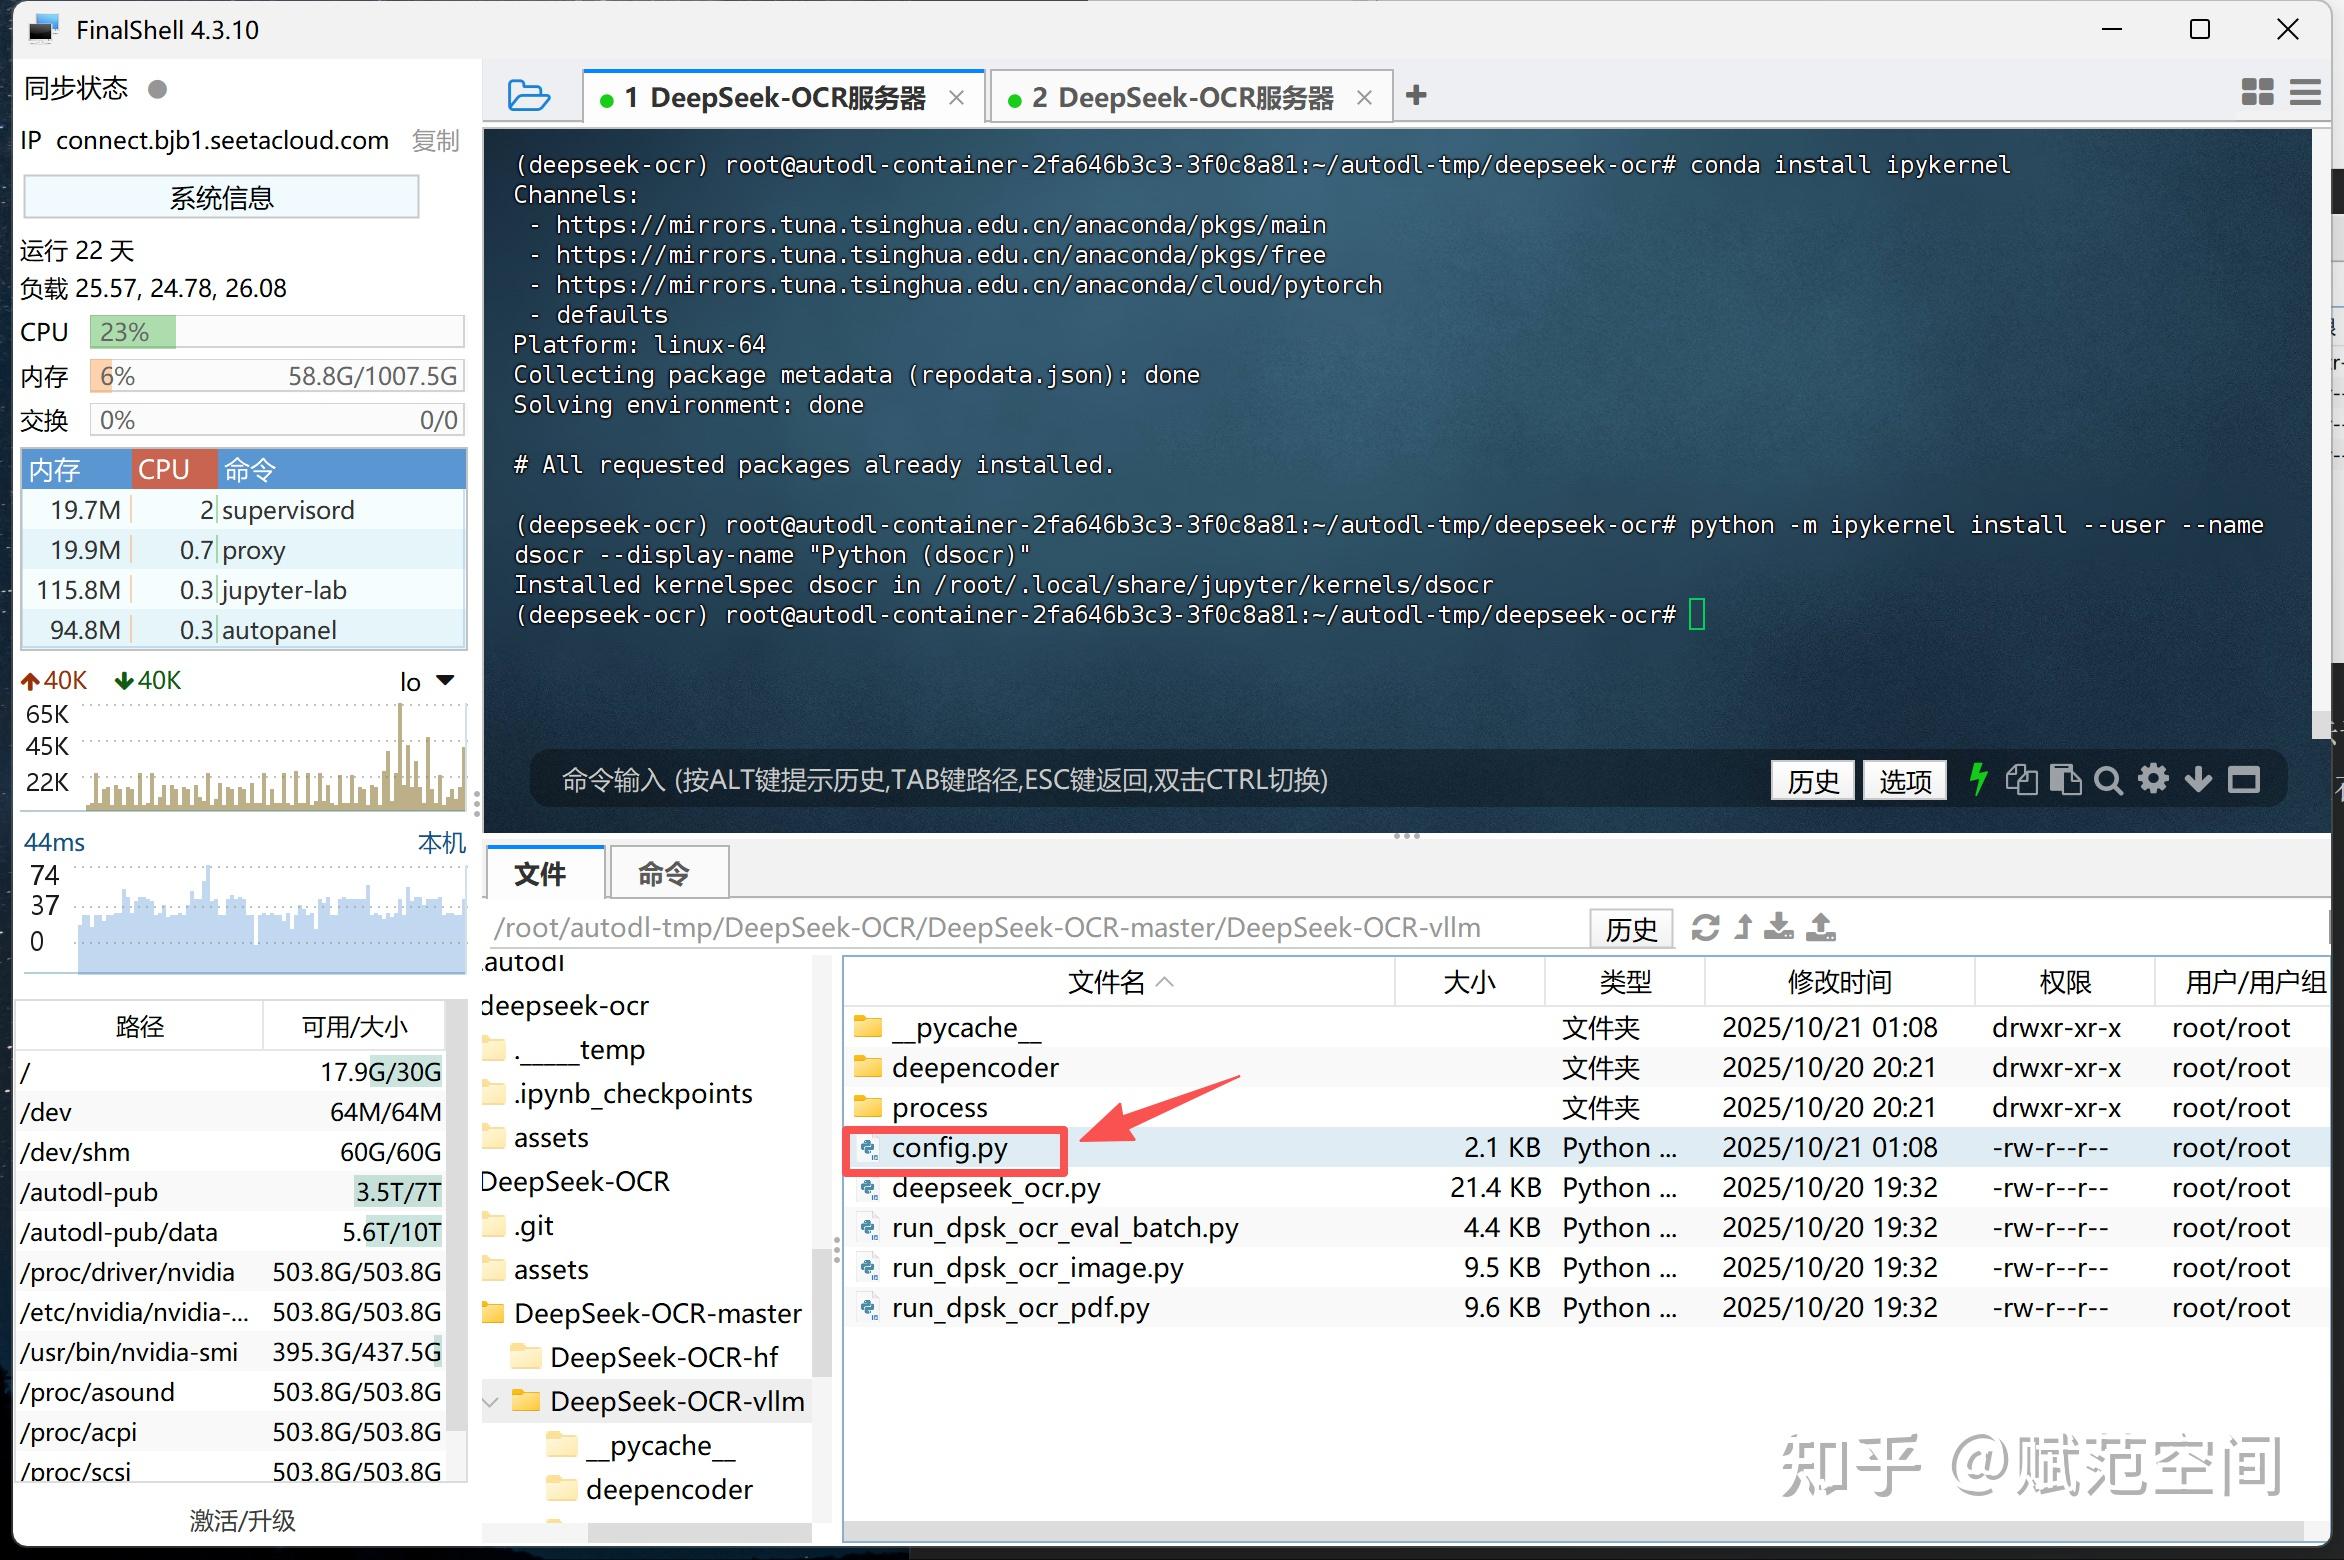Click the download icon in terminal toolbar
Viewport: 2344px width, 1560px height.
2197,780
